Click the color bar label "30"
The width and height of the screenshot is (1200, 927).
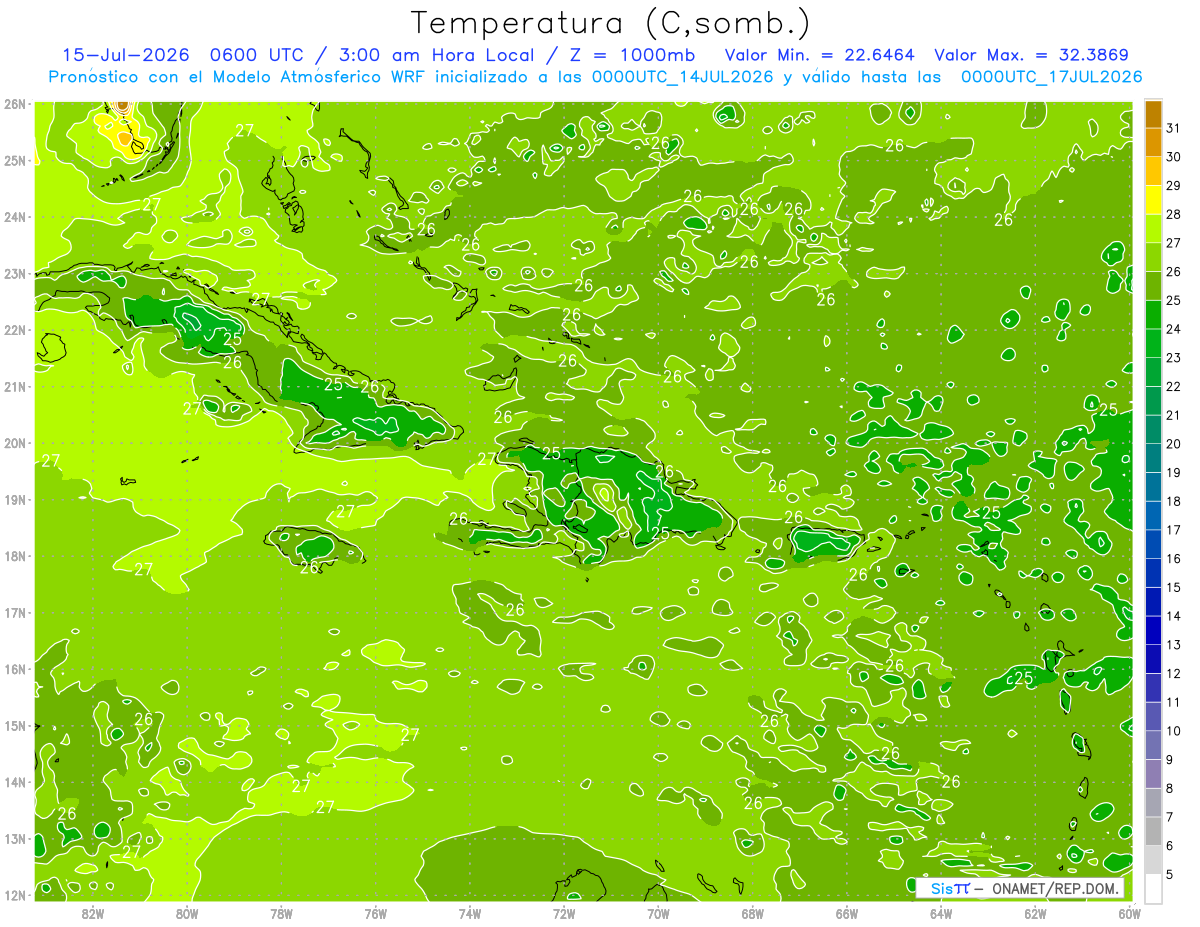point(1174,157)
